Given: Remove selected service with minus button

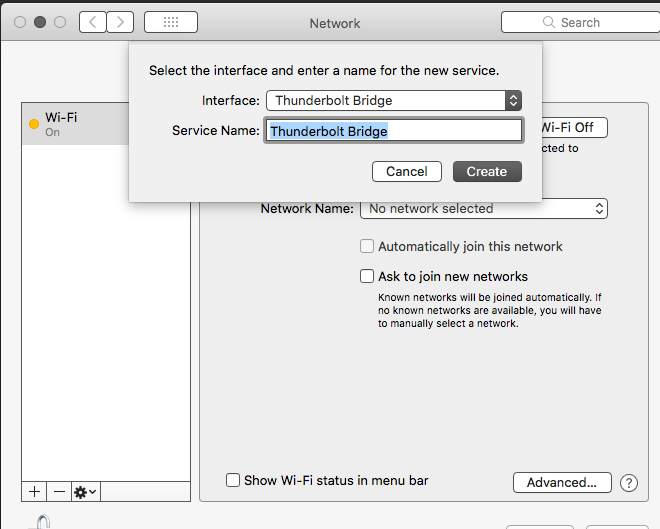Looking at the screenshot, I should [x=59, y=492].
